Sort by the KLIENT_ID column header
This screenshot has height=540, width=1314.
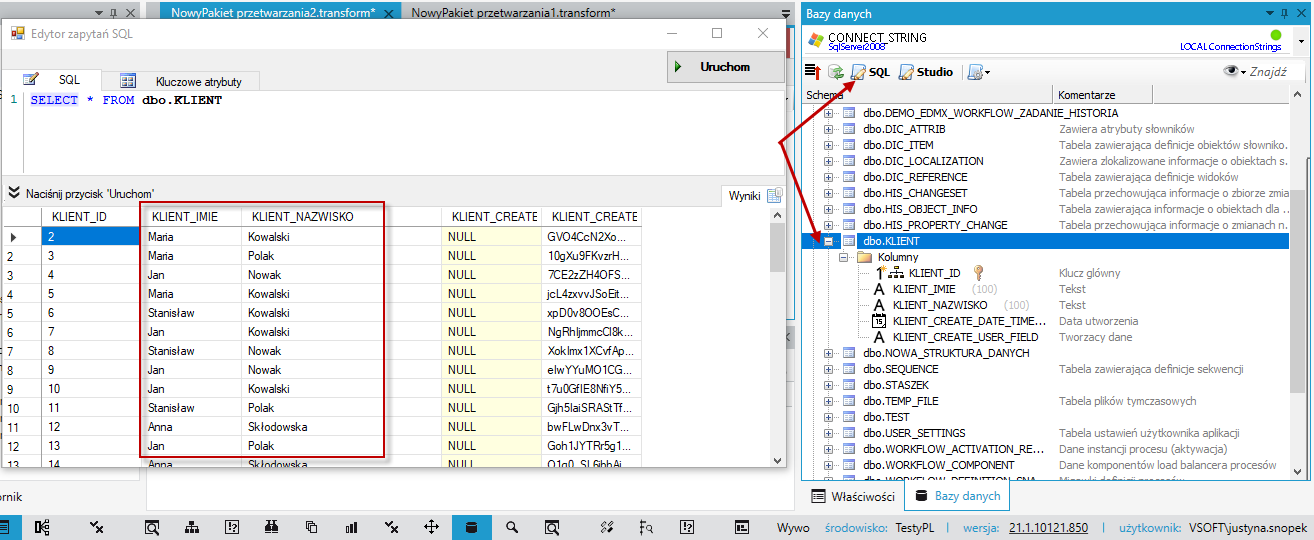pos(90,217)
